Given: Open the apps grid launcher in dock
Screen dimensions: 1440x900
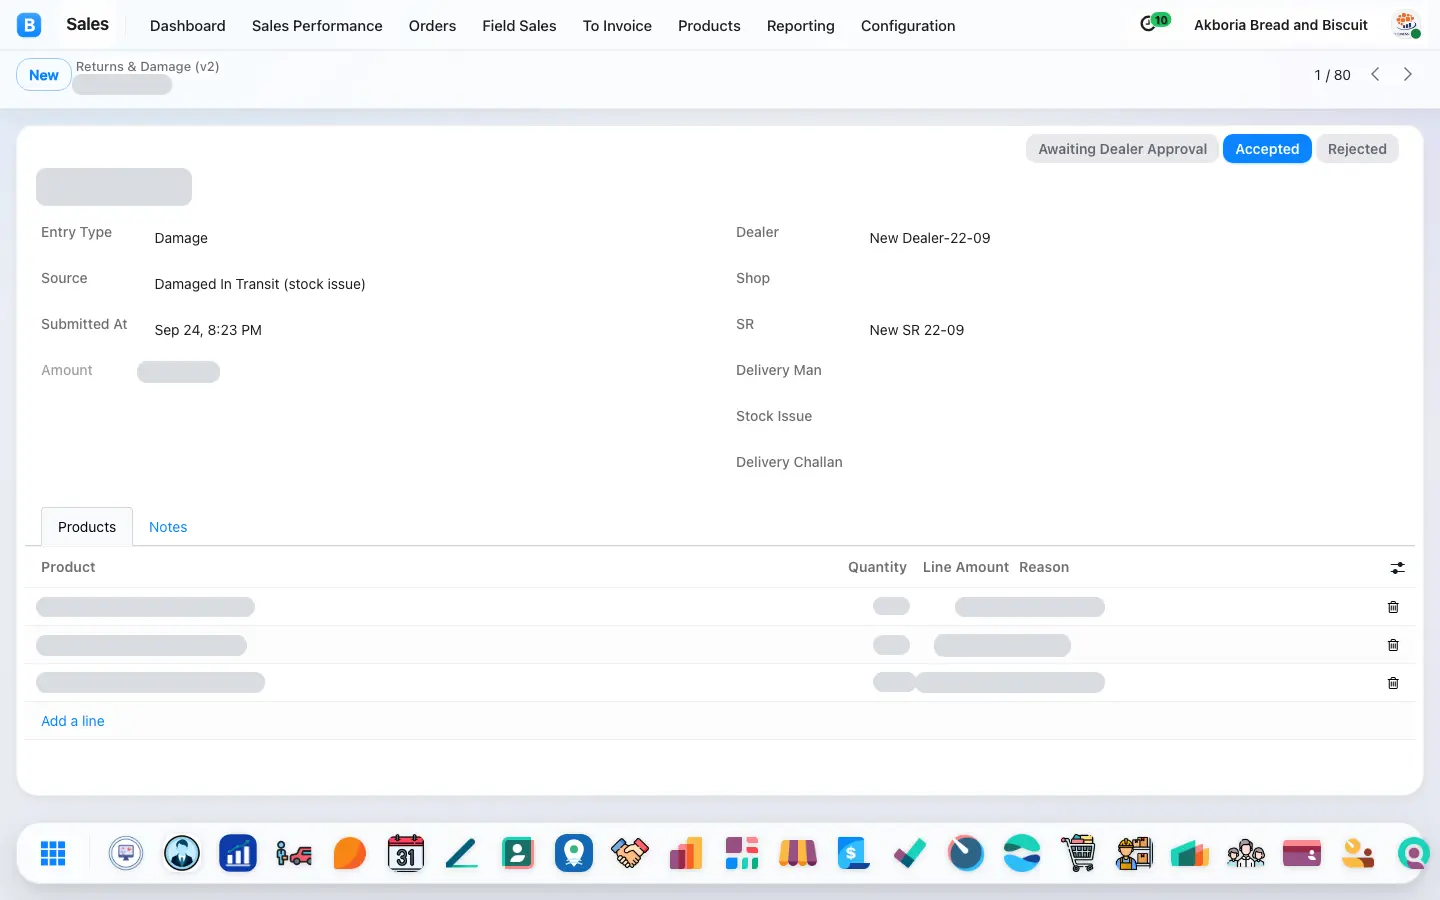Looking at the screenshot, I should (x=53, y=853).
